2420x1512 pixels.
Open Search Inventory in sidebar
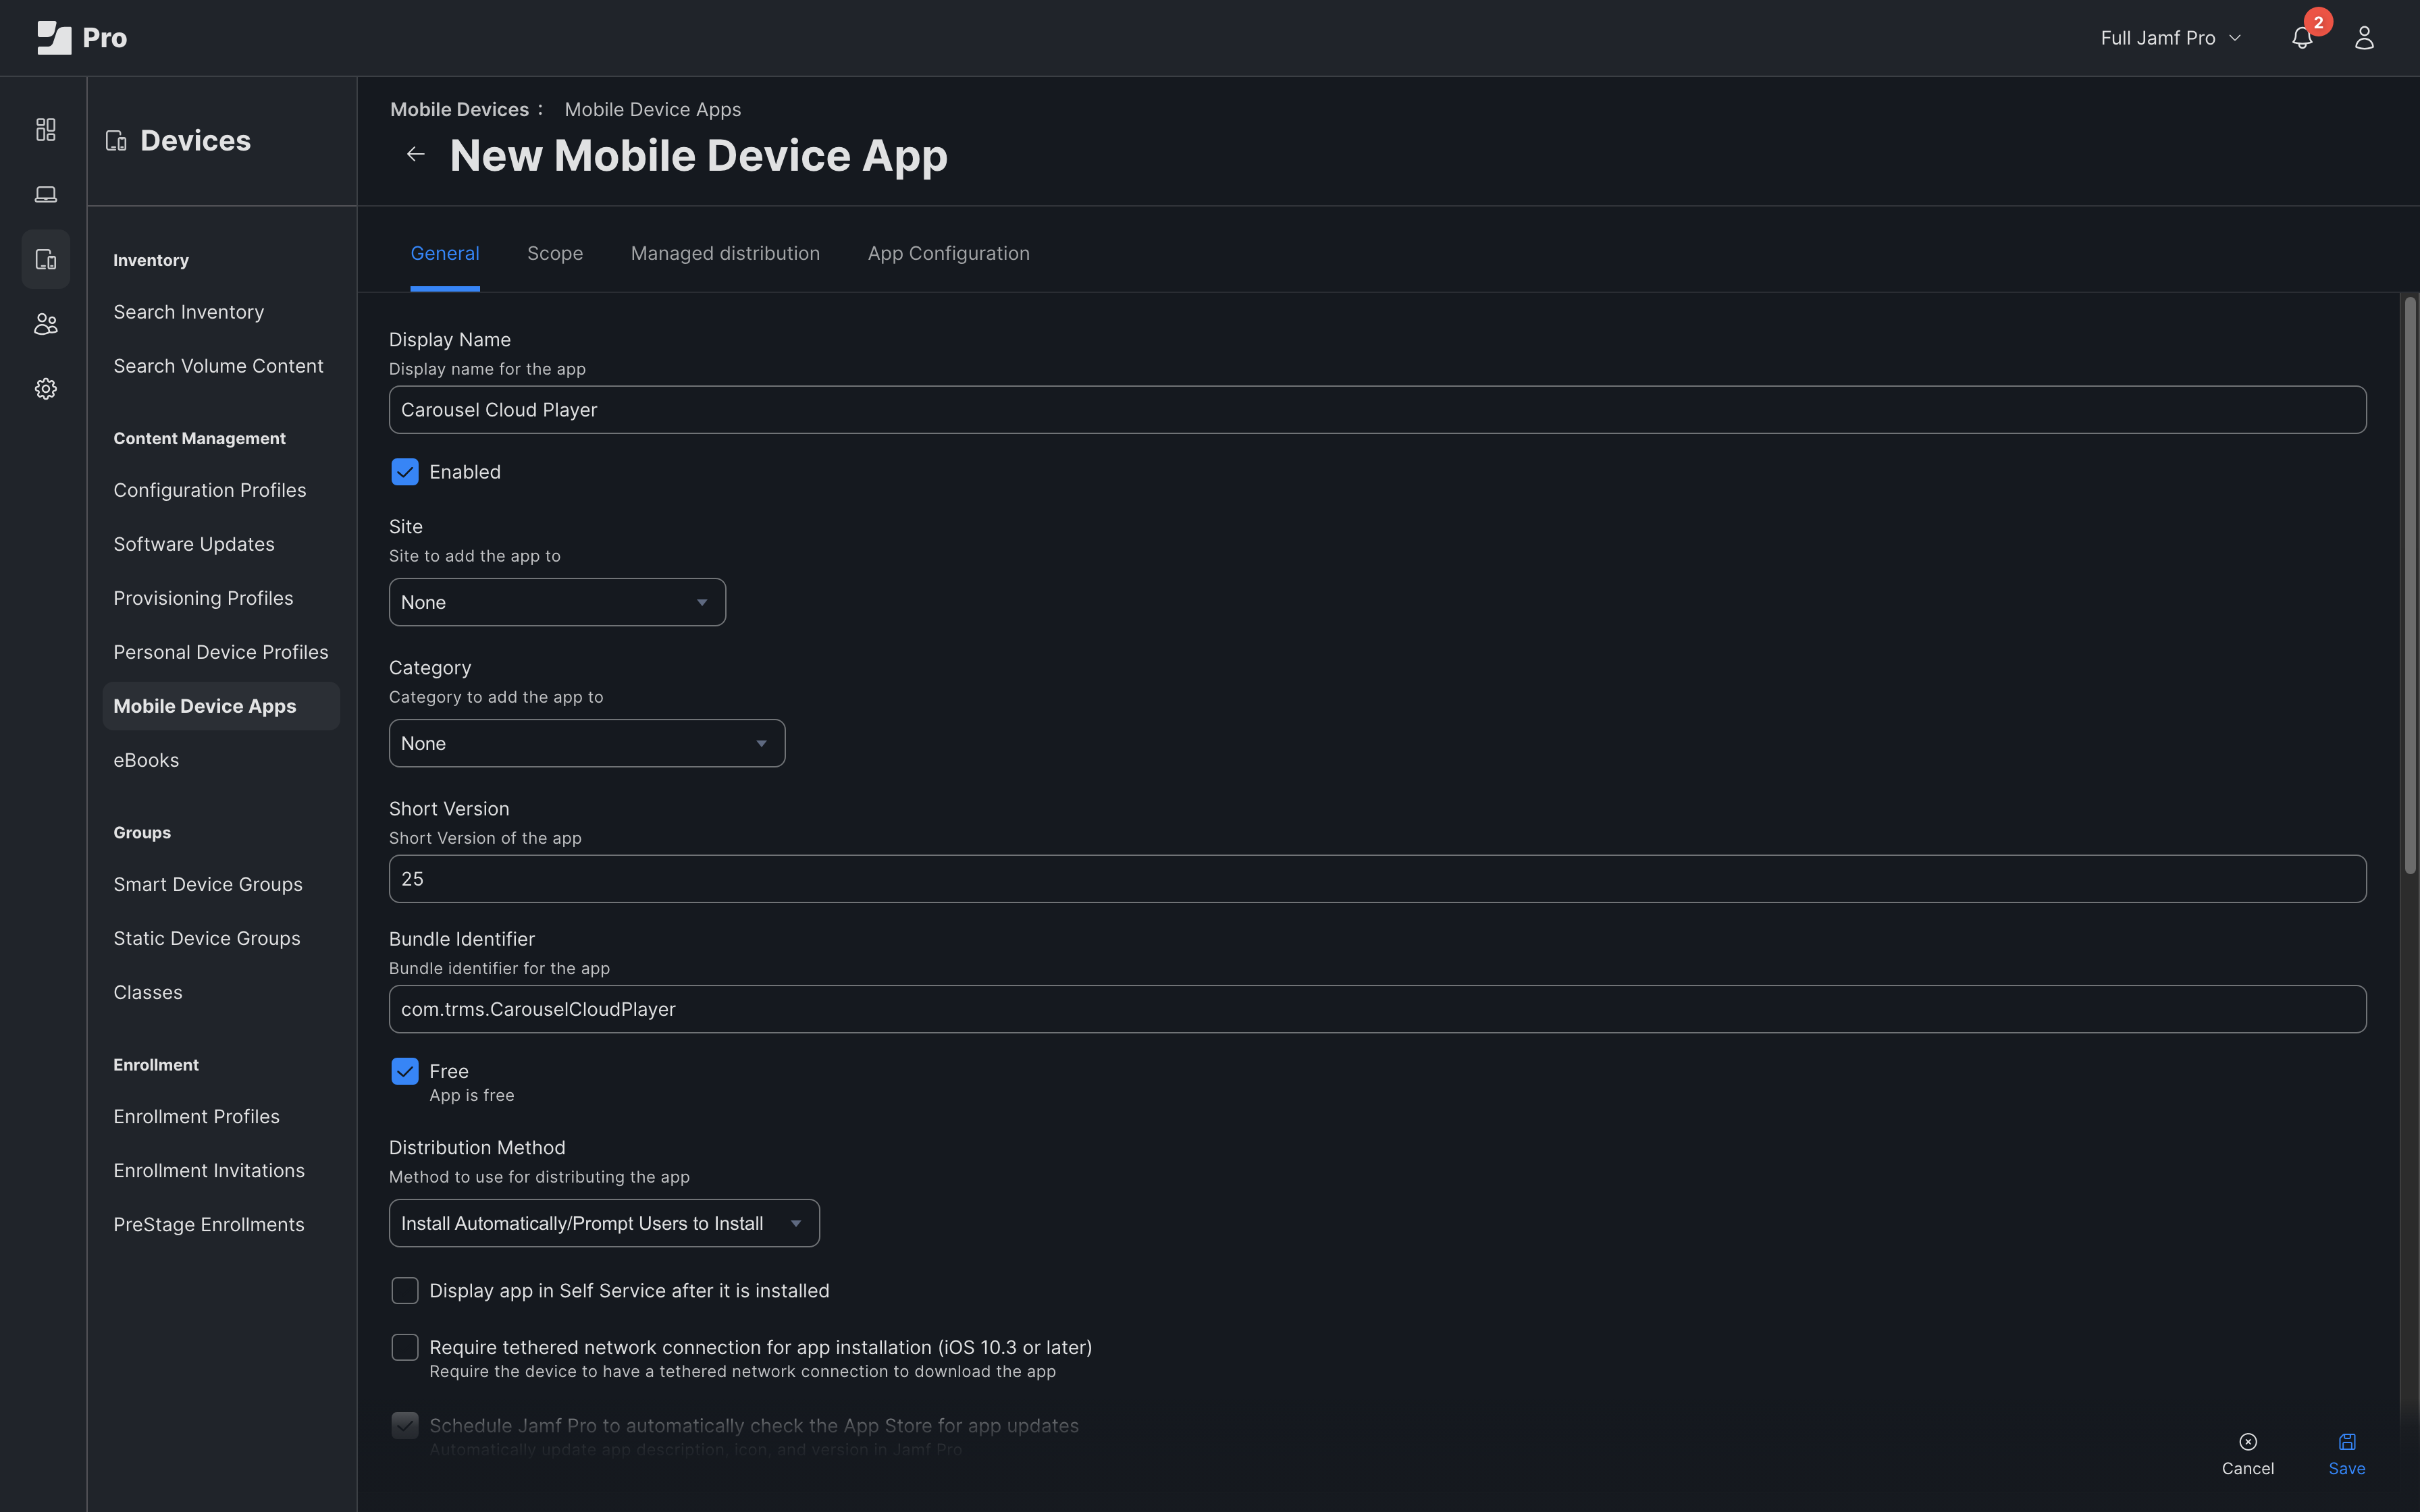[x=189, y=312]
